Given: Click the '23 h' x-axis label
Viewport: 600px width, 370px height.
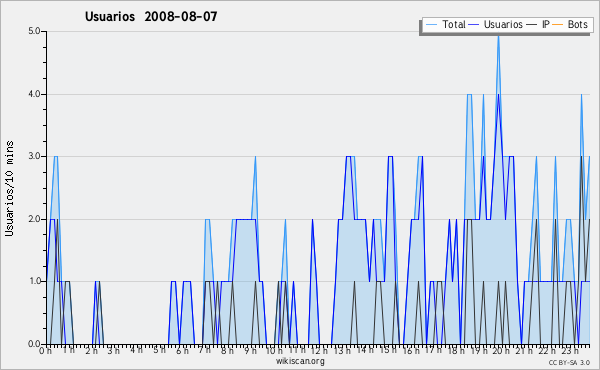Looking at the screenshot, I should point(570,351).
